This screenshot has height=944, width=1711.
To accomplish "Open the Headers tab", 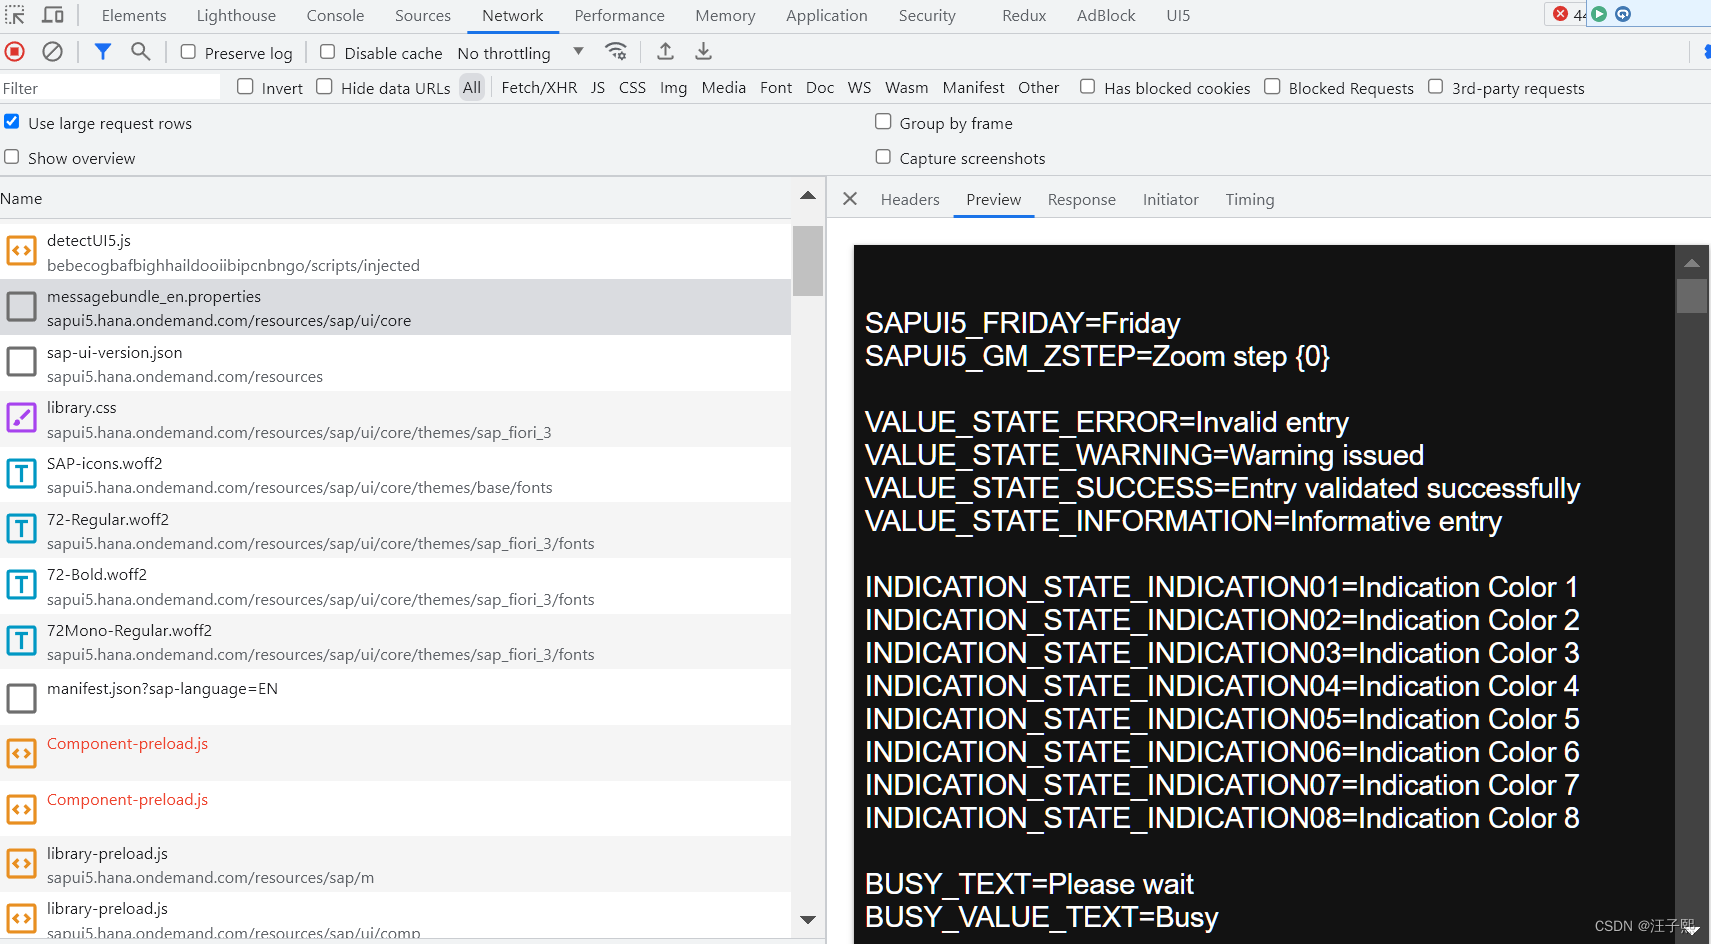I will pos(910,200).
